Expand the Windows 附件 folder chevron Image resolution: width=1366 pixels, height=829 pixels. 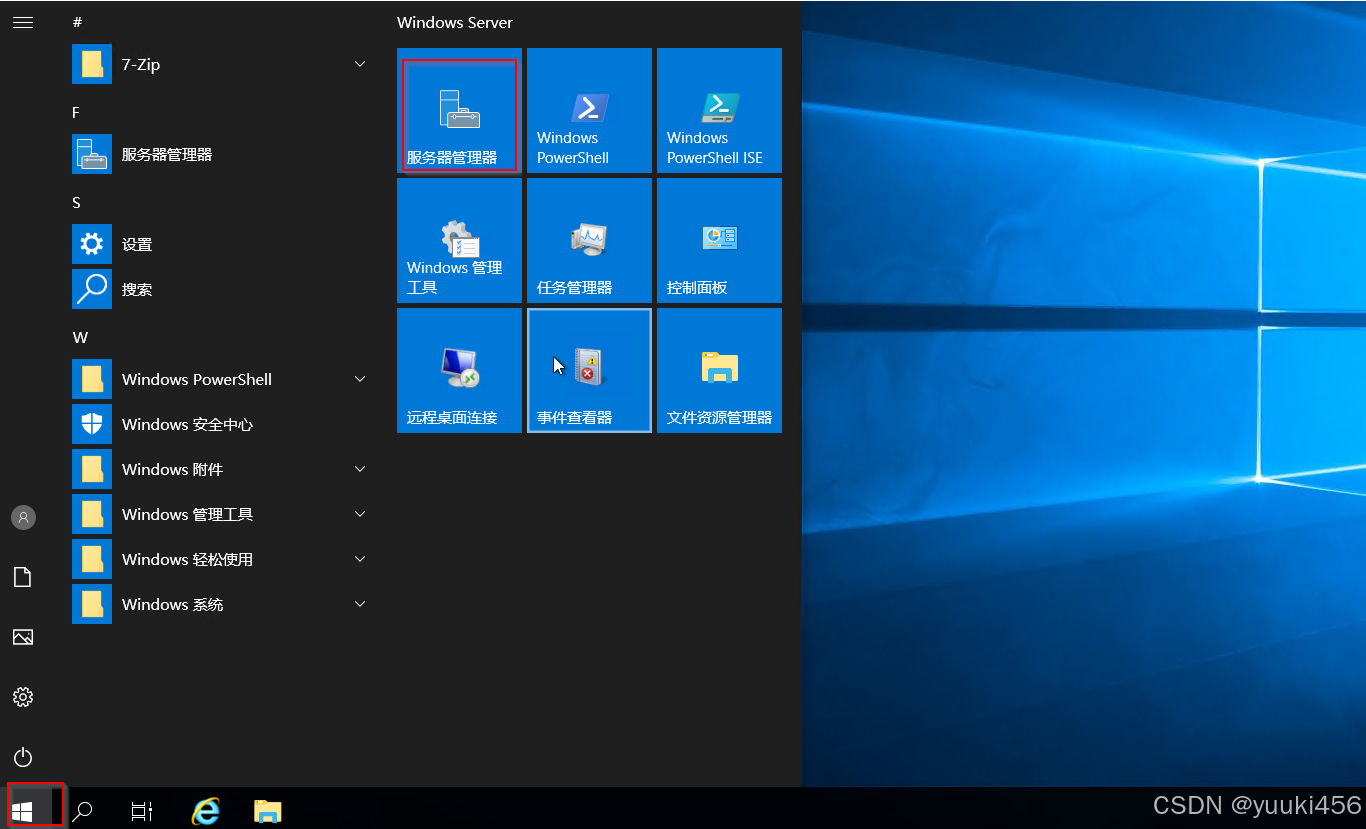pyautogui.click(x=360, y=469)
